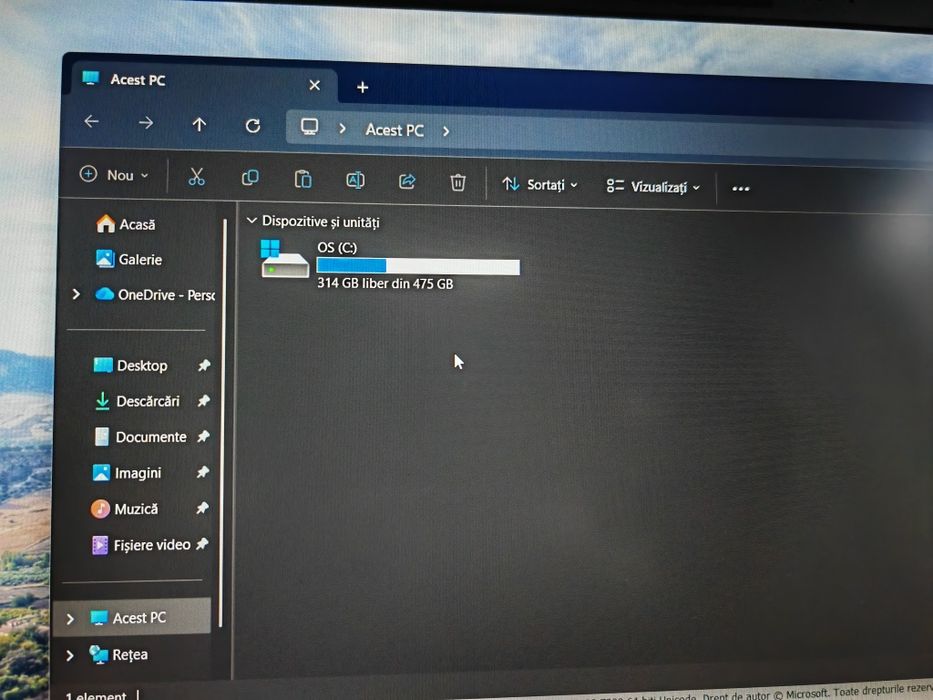933x700 pixels.
Task: Open the Vizualizați dropdown
Action: click(x=653, y=187)
